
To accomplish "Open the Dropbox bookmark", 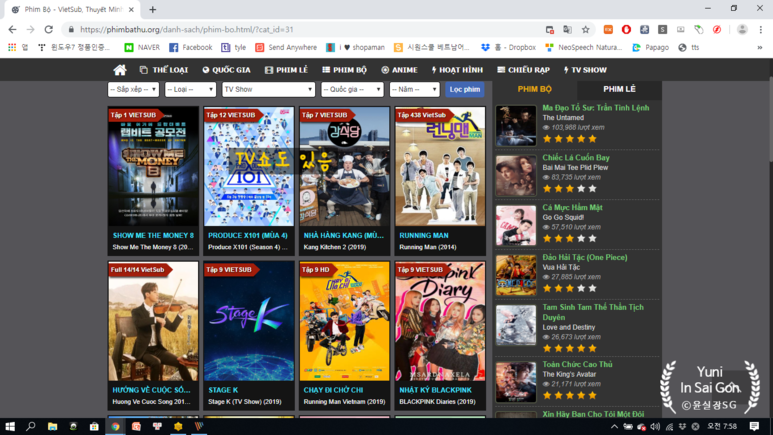I will point(508,47).
